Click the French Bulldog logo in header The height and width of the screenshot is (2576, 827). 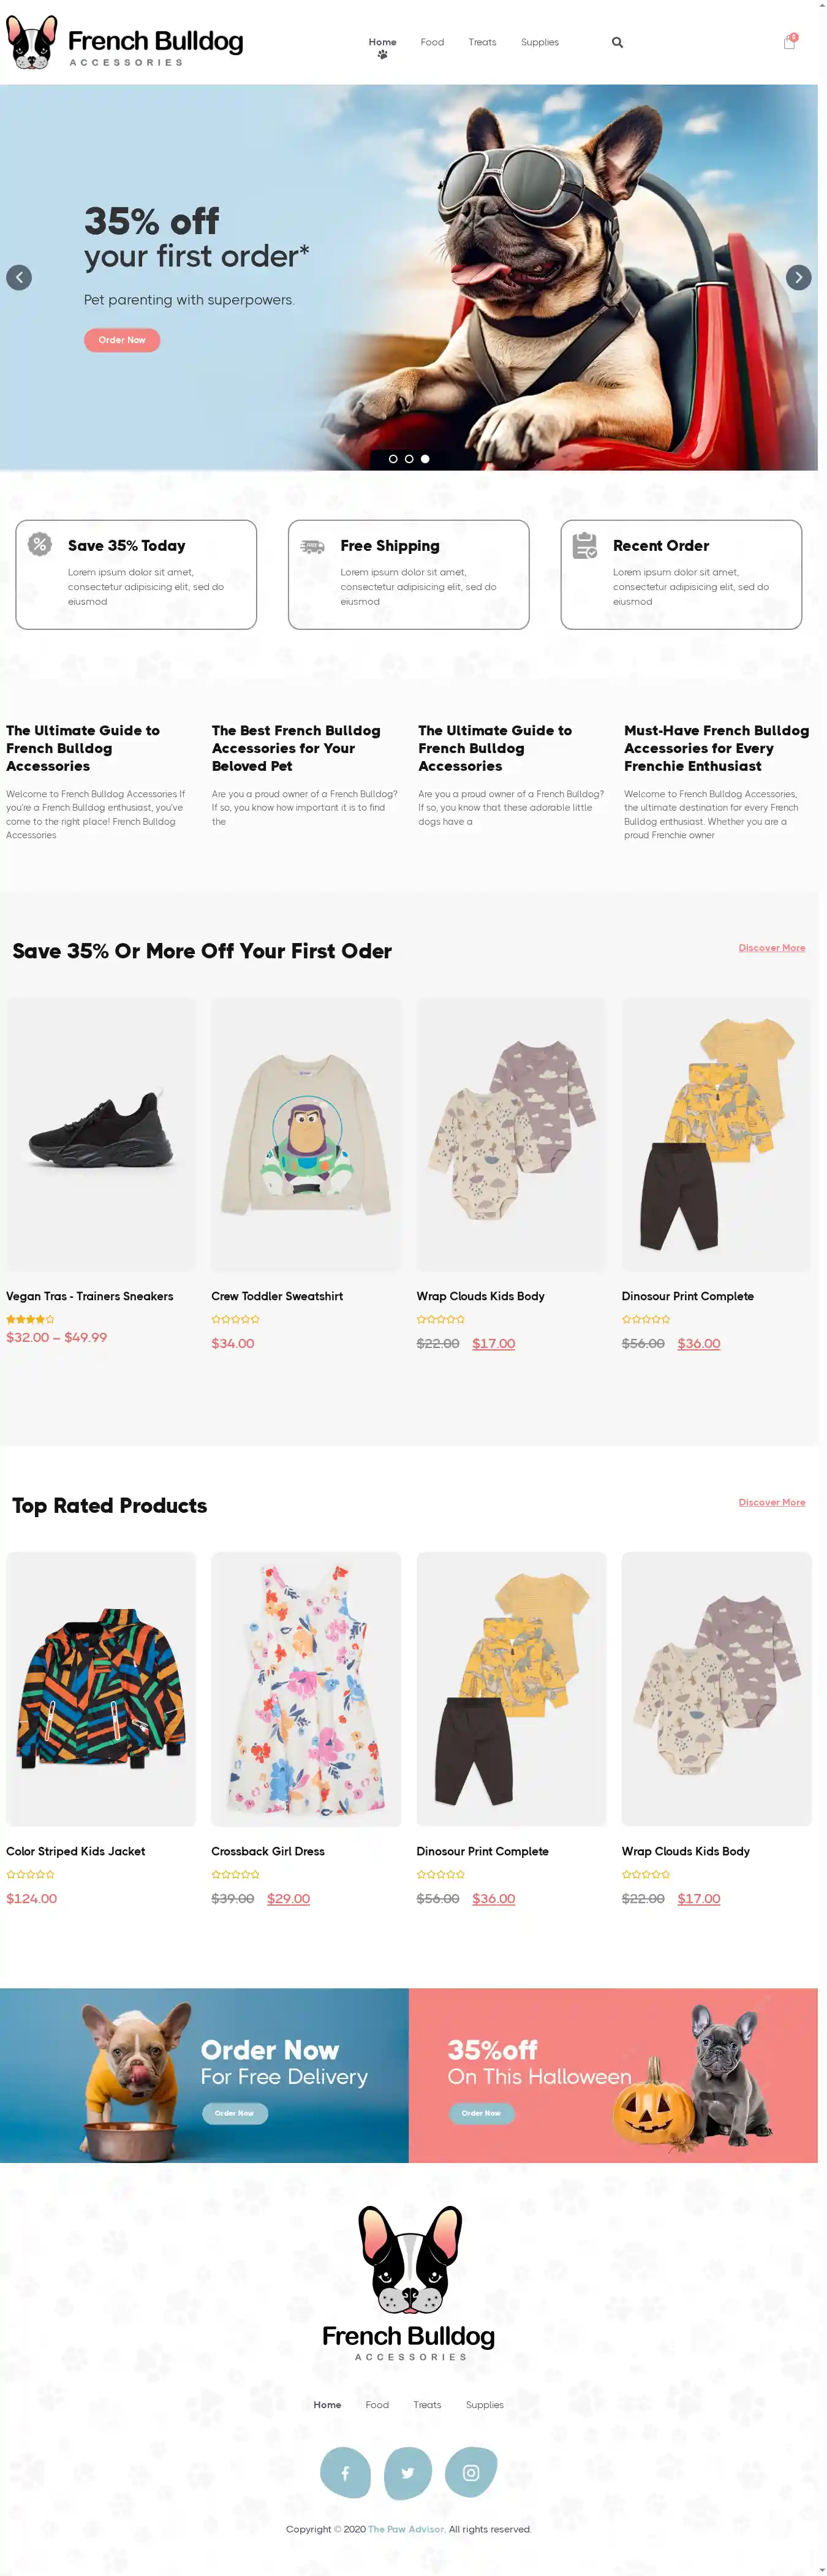click(125, 42)
